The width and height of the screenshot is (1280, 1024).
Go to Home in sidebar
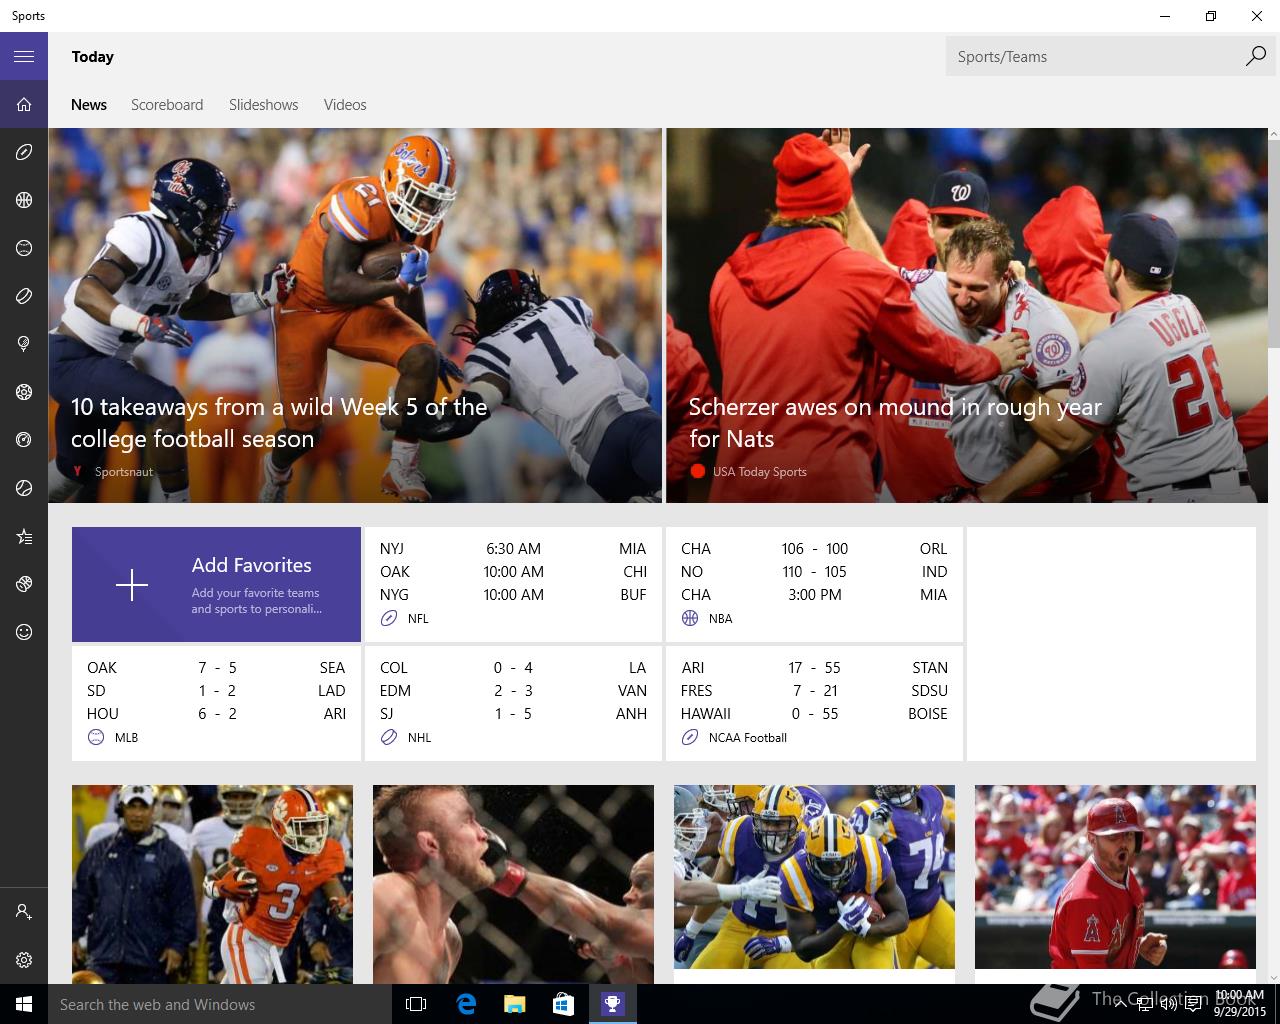pos(24,104)
